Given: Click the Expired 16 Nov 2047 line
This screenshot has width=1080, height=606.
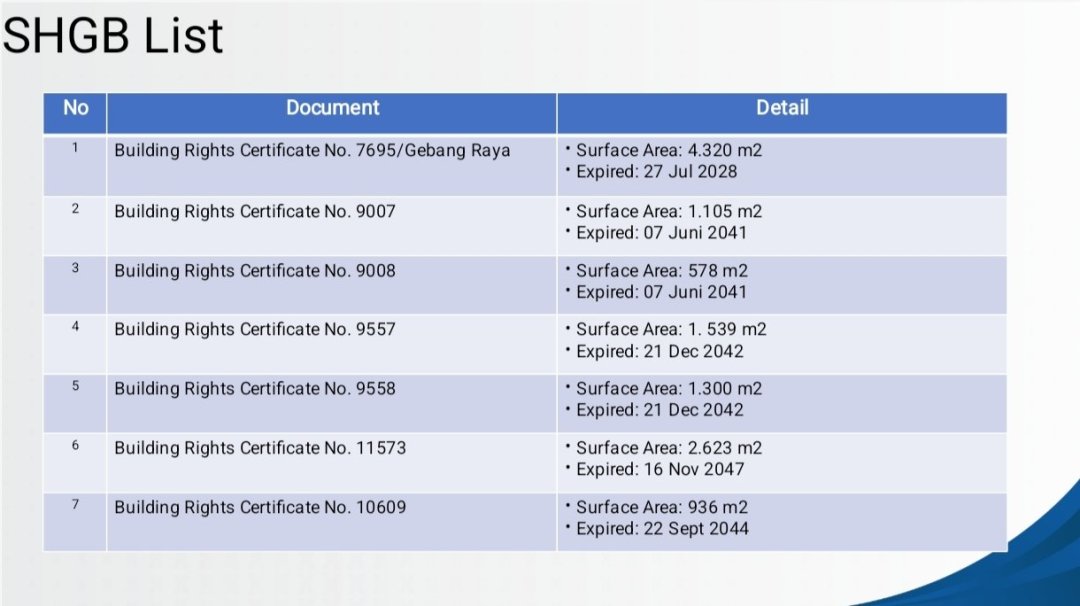Looking at the screenshot, I should 660,469.
